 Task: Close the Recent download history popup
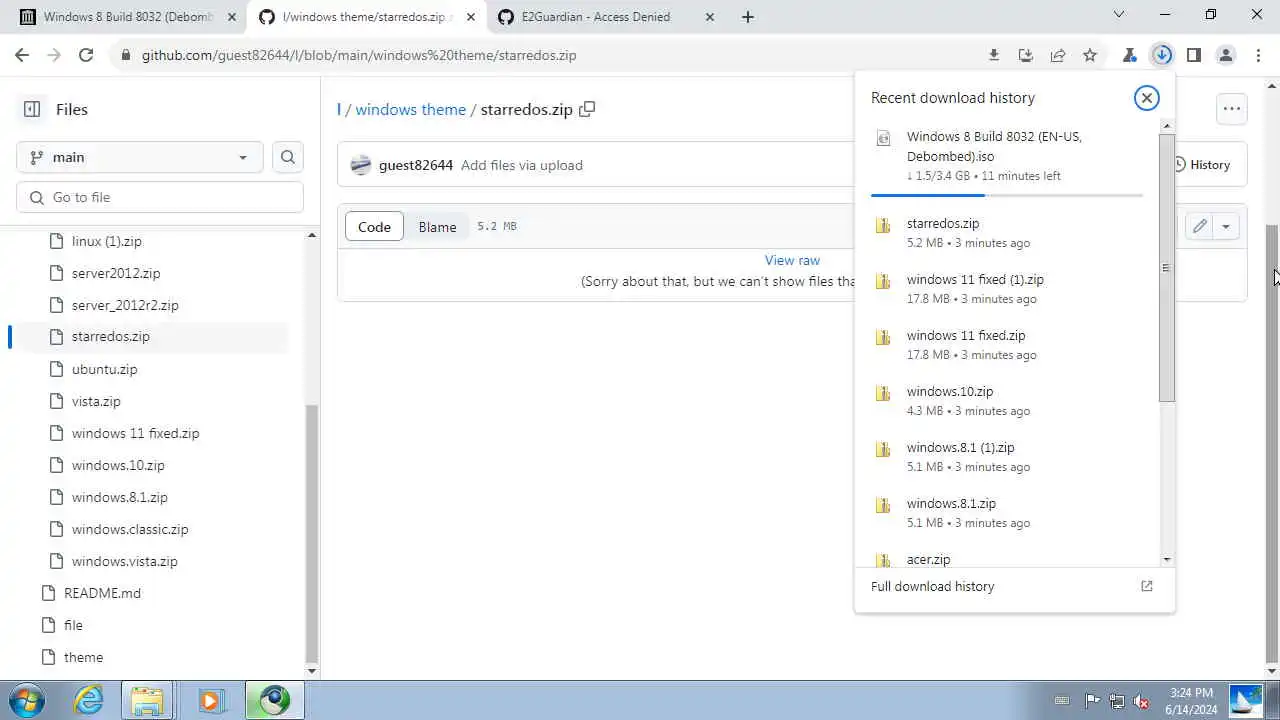1147,97
